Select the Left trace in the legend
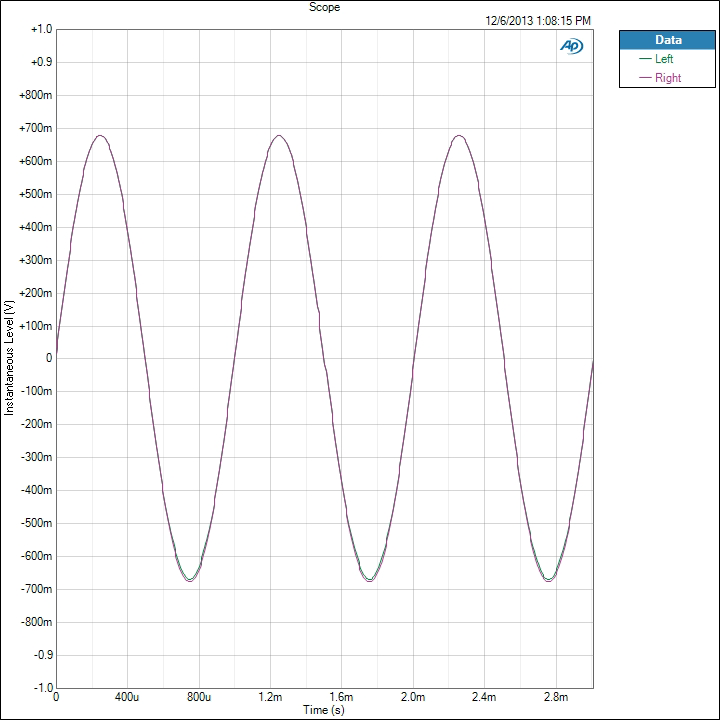720x720 pixels. pos(664,59)
